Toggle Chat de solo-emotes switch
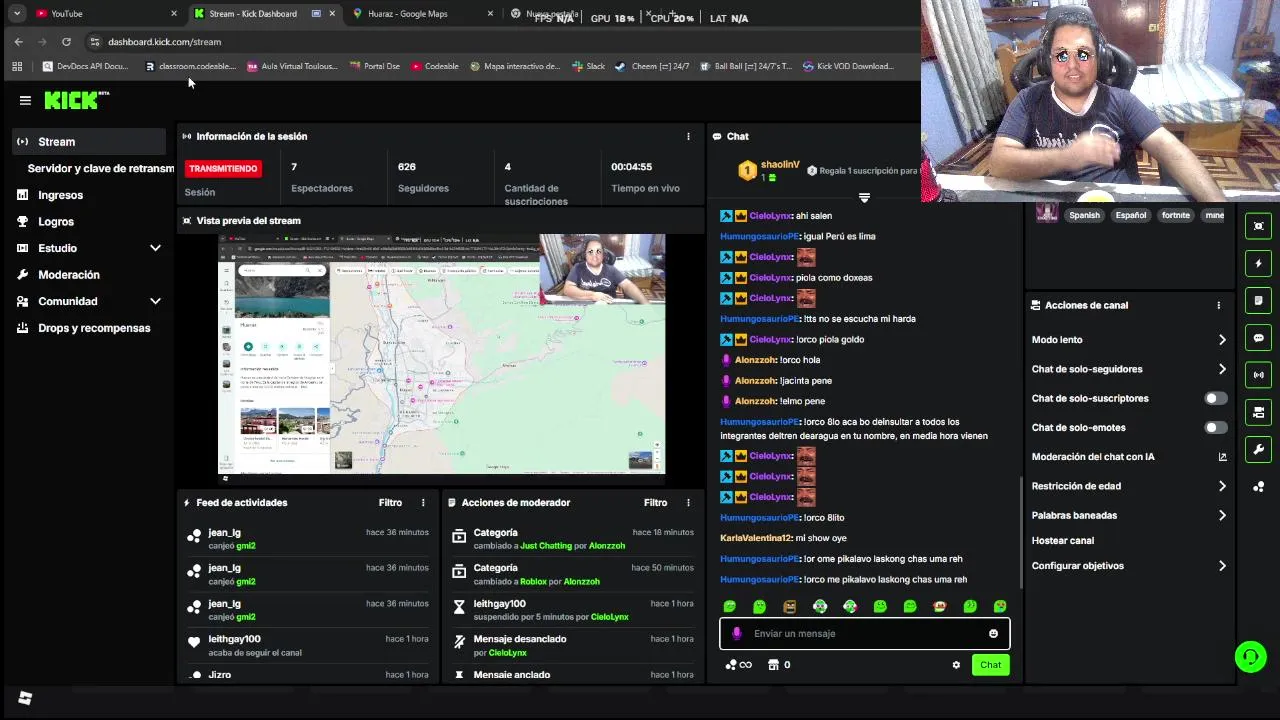The width and height of the screenshot is (1280, 720). pyautogui.click(x=1215, y=427)
